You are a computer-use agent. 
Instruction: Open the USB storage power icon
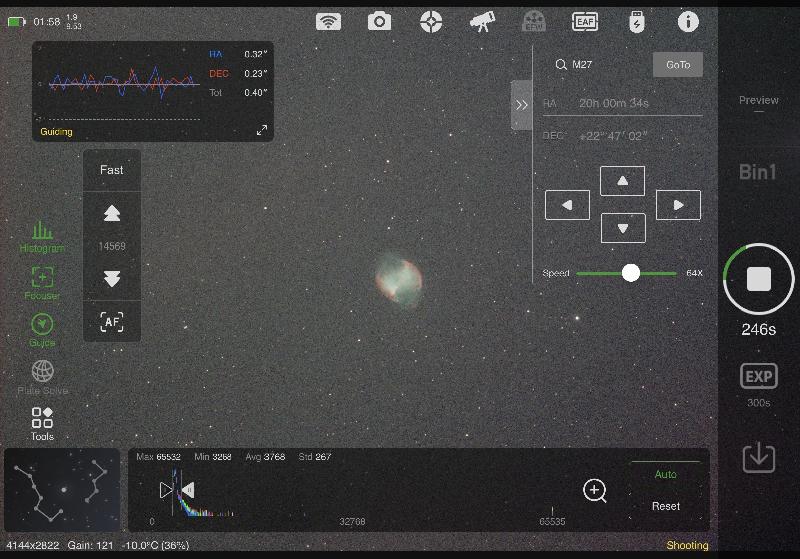pyautogui.click(x=637, y=22)
